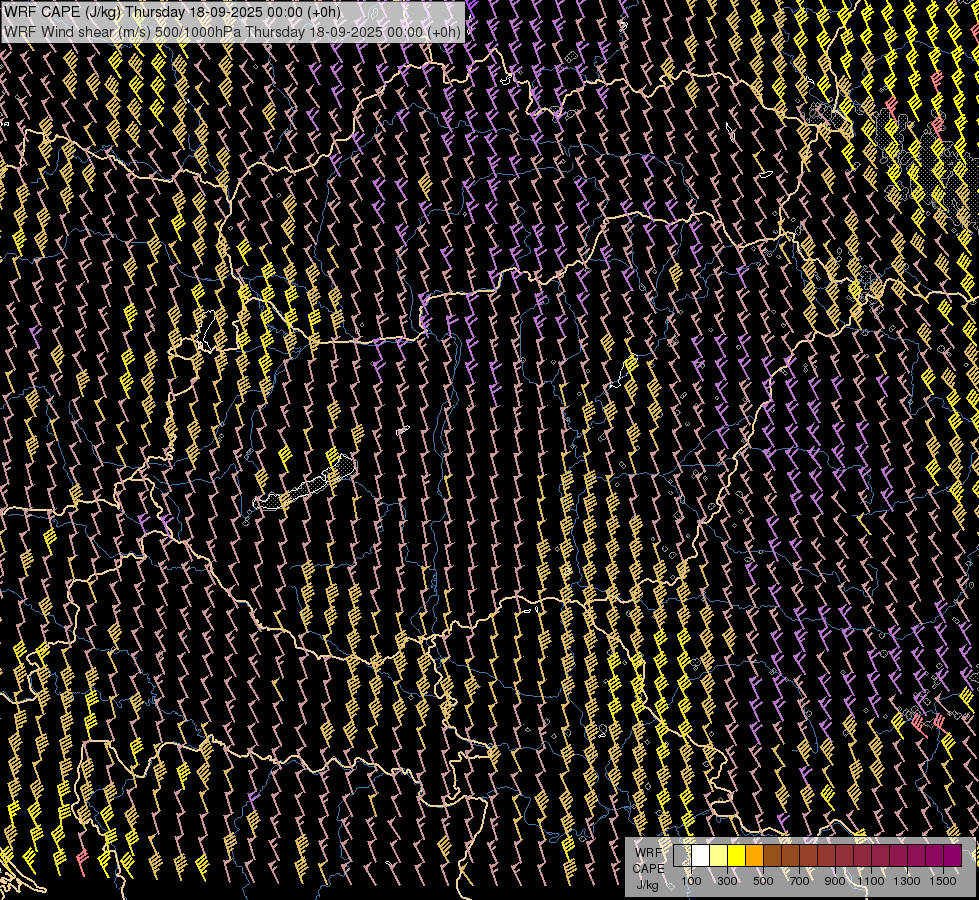Click the small stippled lake northeast of Balaton
979x900 pixels.
tap(345, 465)
